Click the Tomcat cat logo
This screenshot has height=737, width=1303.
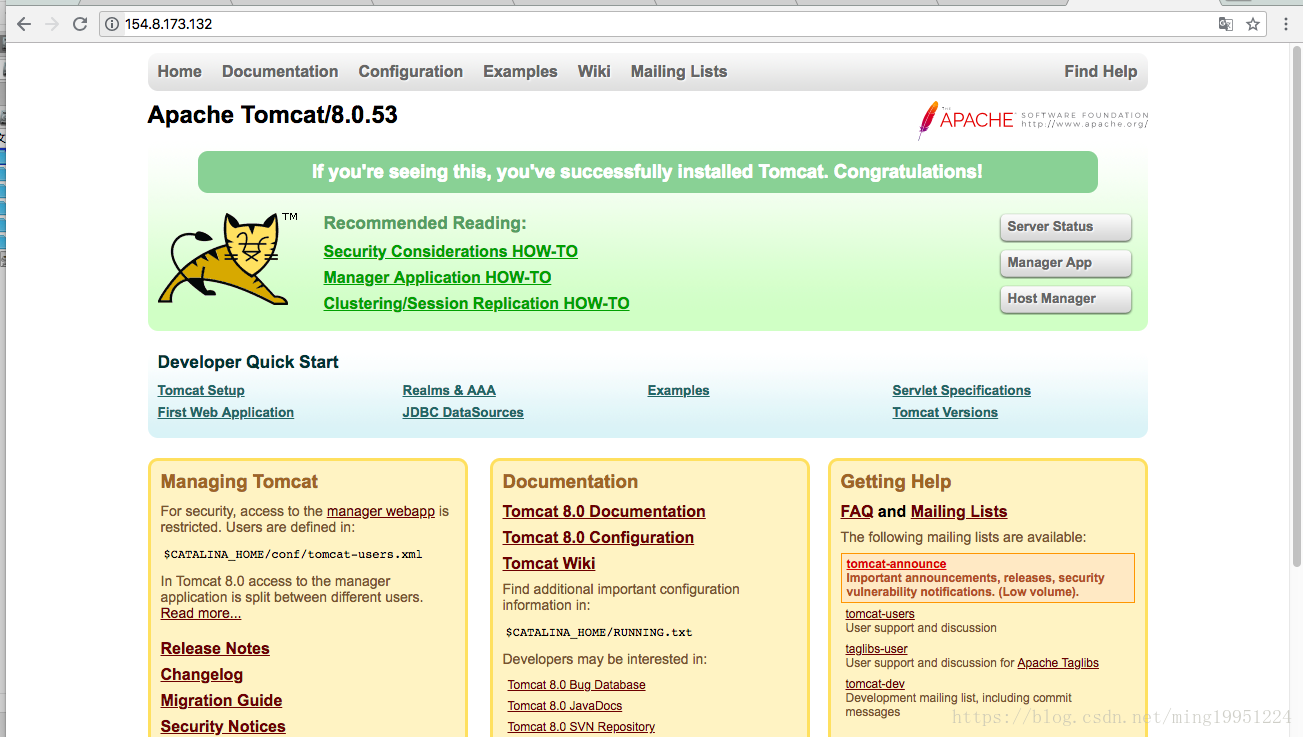(x=228, y=258)
